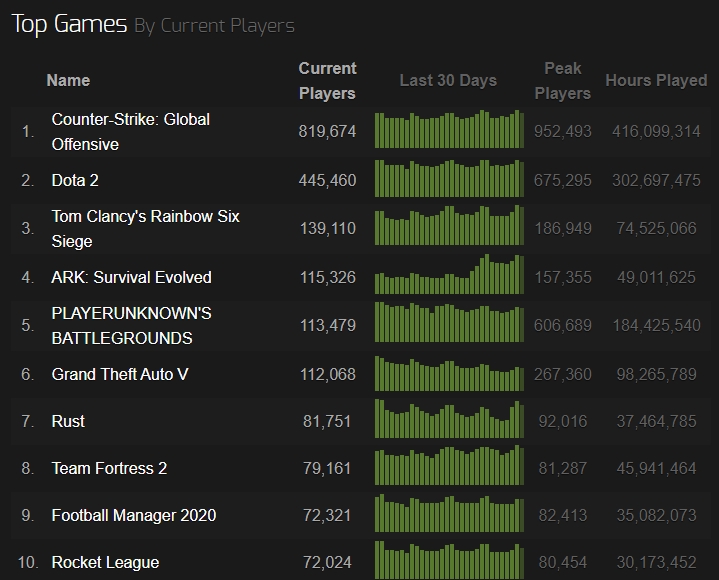Image resolution: width=719 pixels, height=580 pixels.
Task: Click Dota 2 30-day player chart
Action: pos(449,178)
